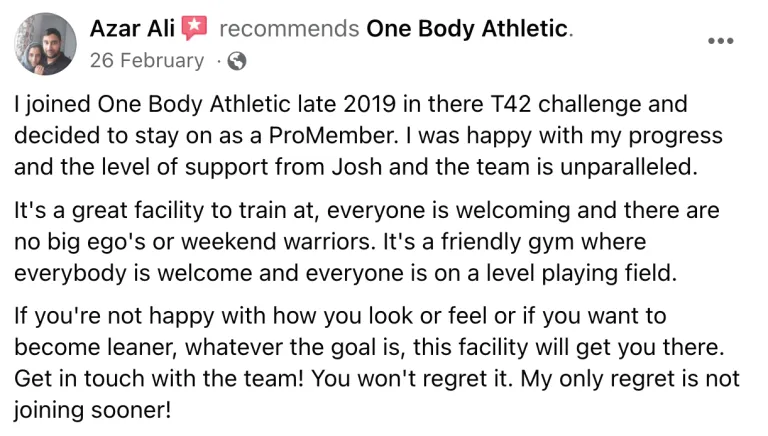This screenshot has height=436, width=768.
Task: Click "If you're not happy" paragraph start
Action: pyautogui.click(x=114, y=316)
